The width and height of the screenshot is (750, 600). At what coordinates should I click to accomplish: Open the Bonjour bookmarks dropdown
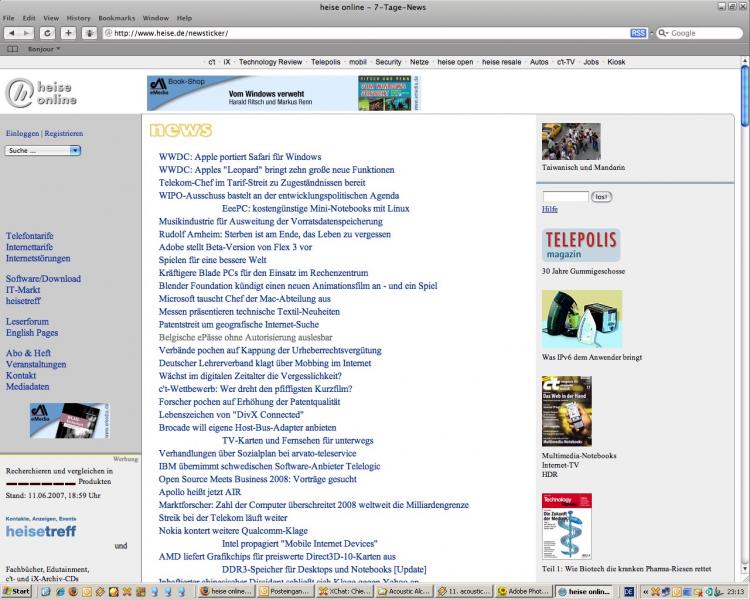(44, 49)
